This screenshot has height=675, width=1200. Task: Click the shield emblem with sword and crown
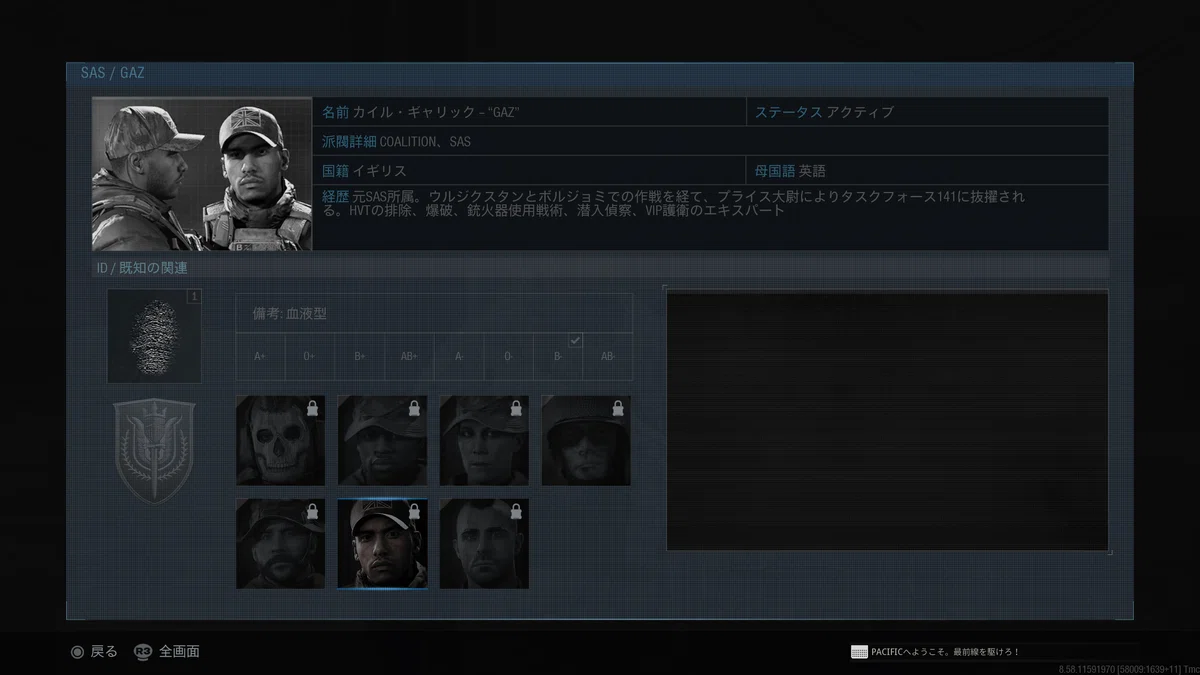tap(154, 450)
